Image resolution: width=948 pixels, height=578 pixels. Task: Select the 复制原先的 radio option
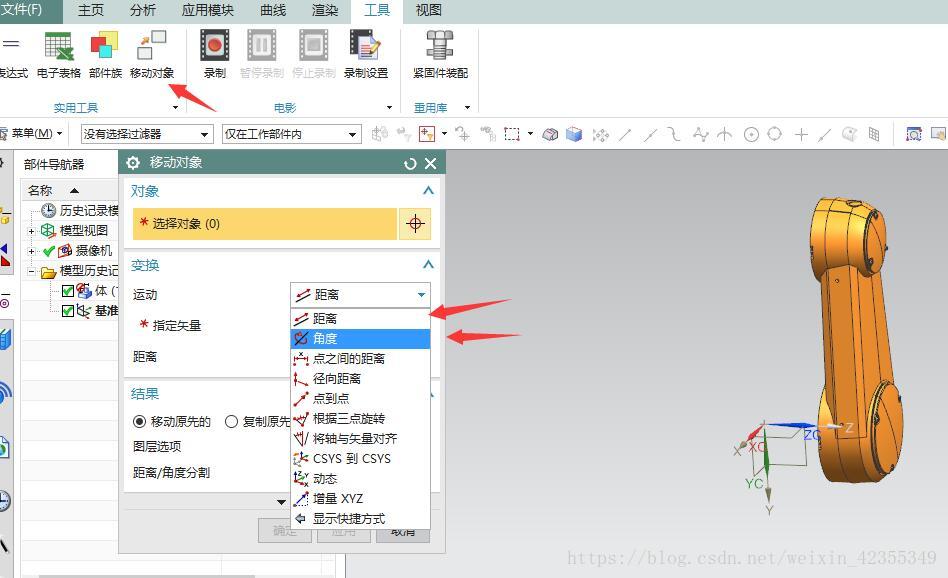click(231, 421)
